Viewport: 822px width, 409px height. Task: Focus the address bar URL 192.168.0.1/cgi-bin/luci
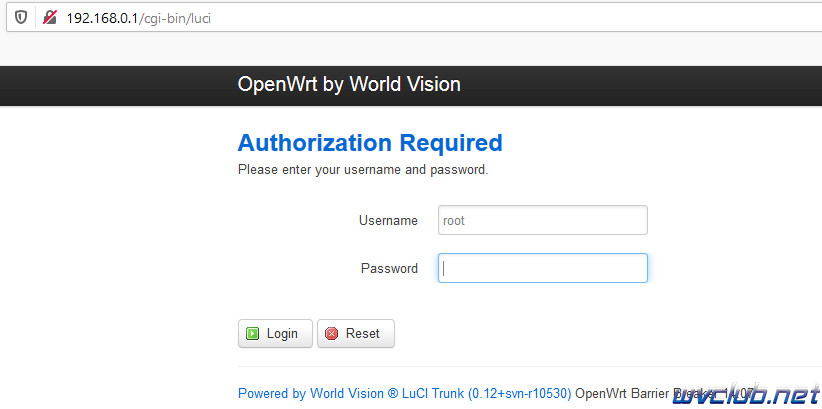click(x=139, y=18)
